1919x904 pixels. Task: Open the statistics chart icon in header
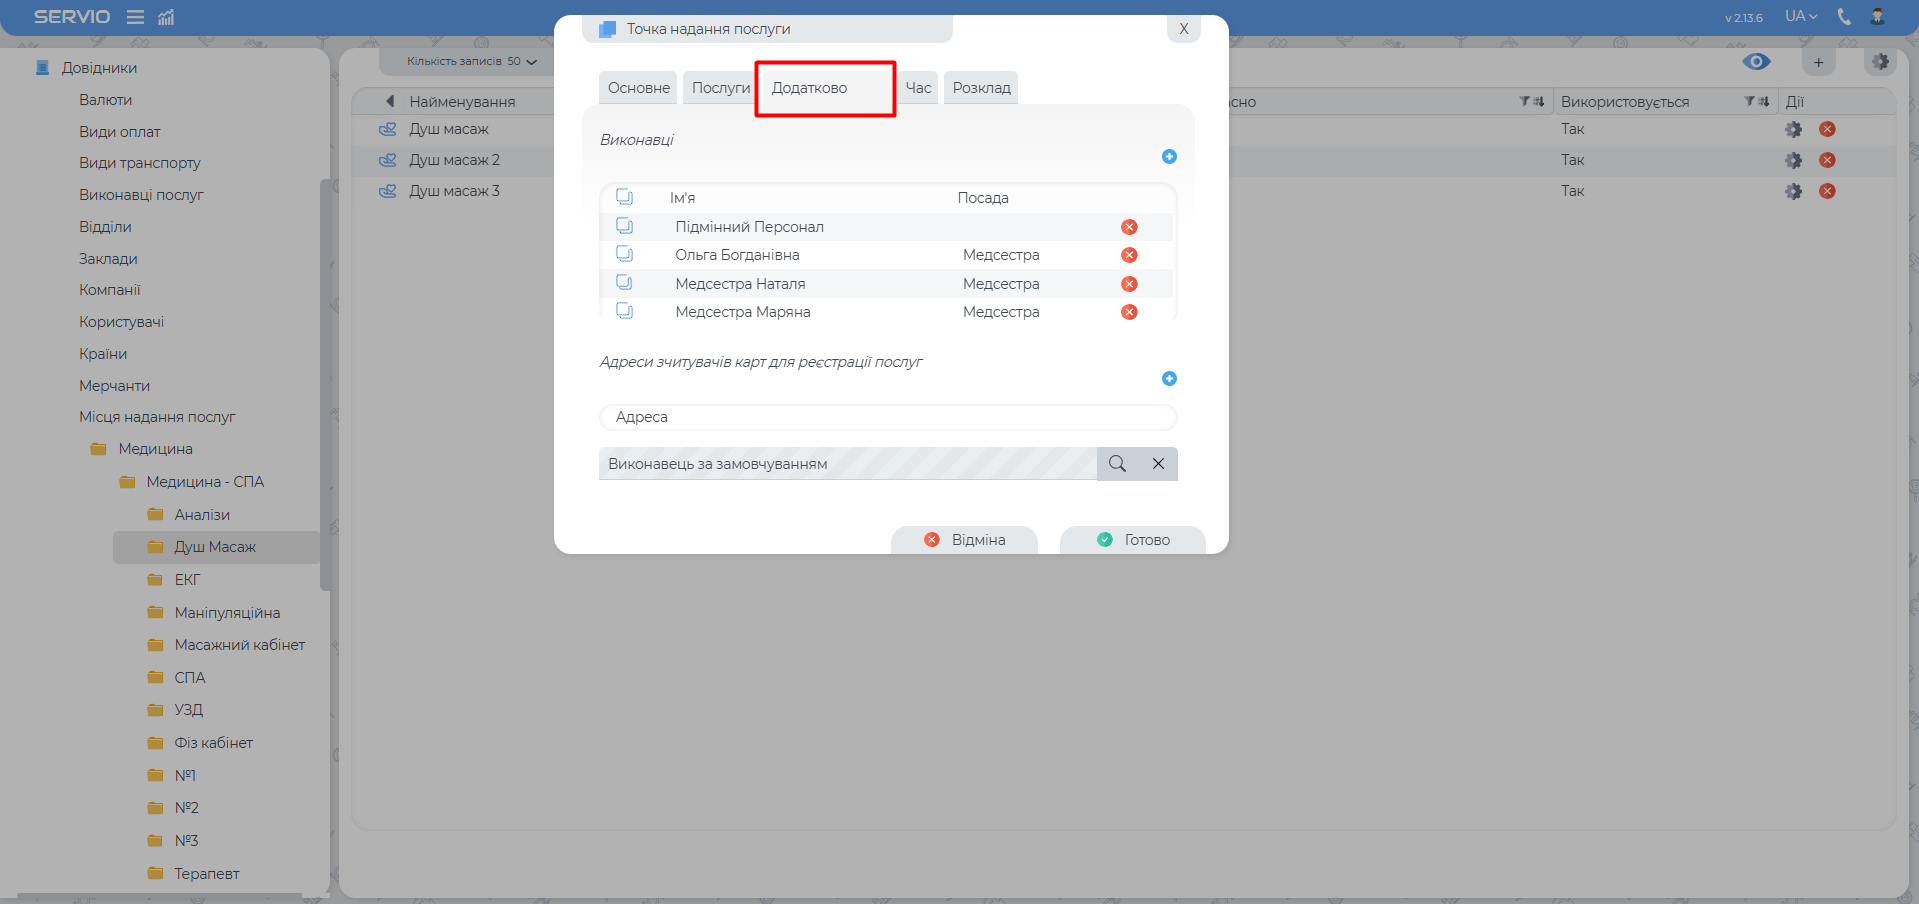(166, 17)
